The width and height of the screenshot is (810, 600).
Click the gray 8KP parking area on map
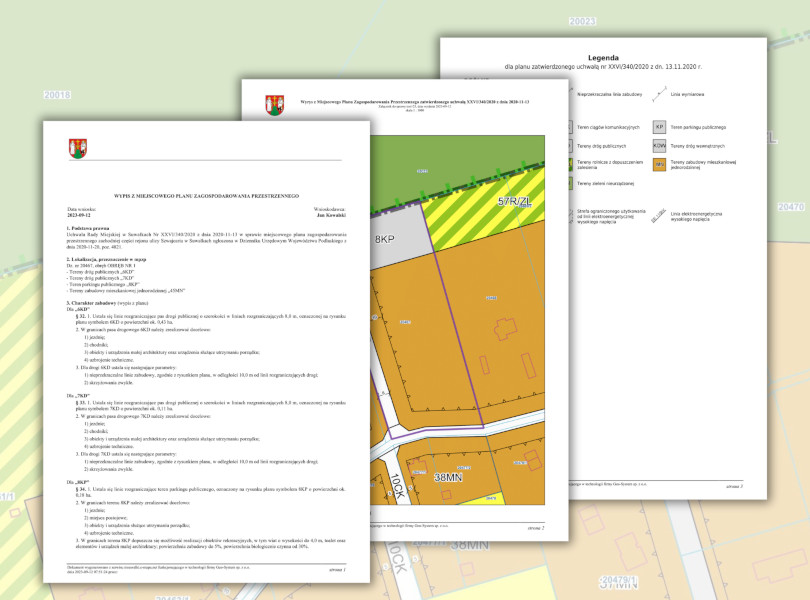(x=400, y=238)
